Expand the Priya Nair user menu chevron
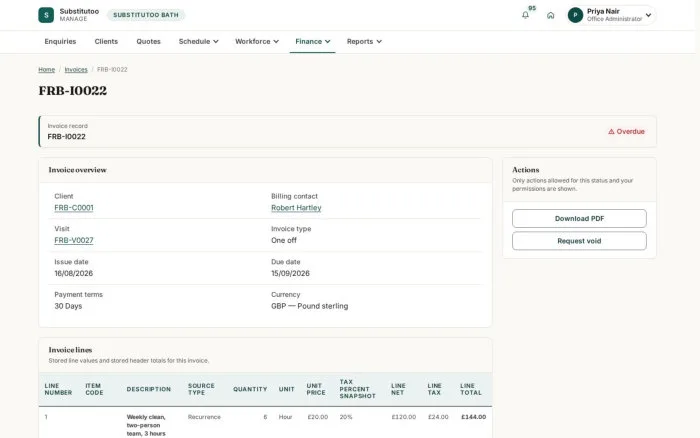Viewport: 700px width, 438px height. click(648, 15)
